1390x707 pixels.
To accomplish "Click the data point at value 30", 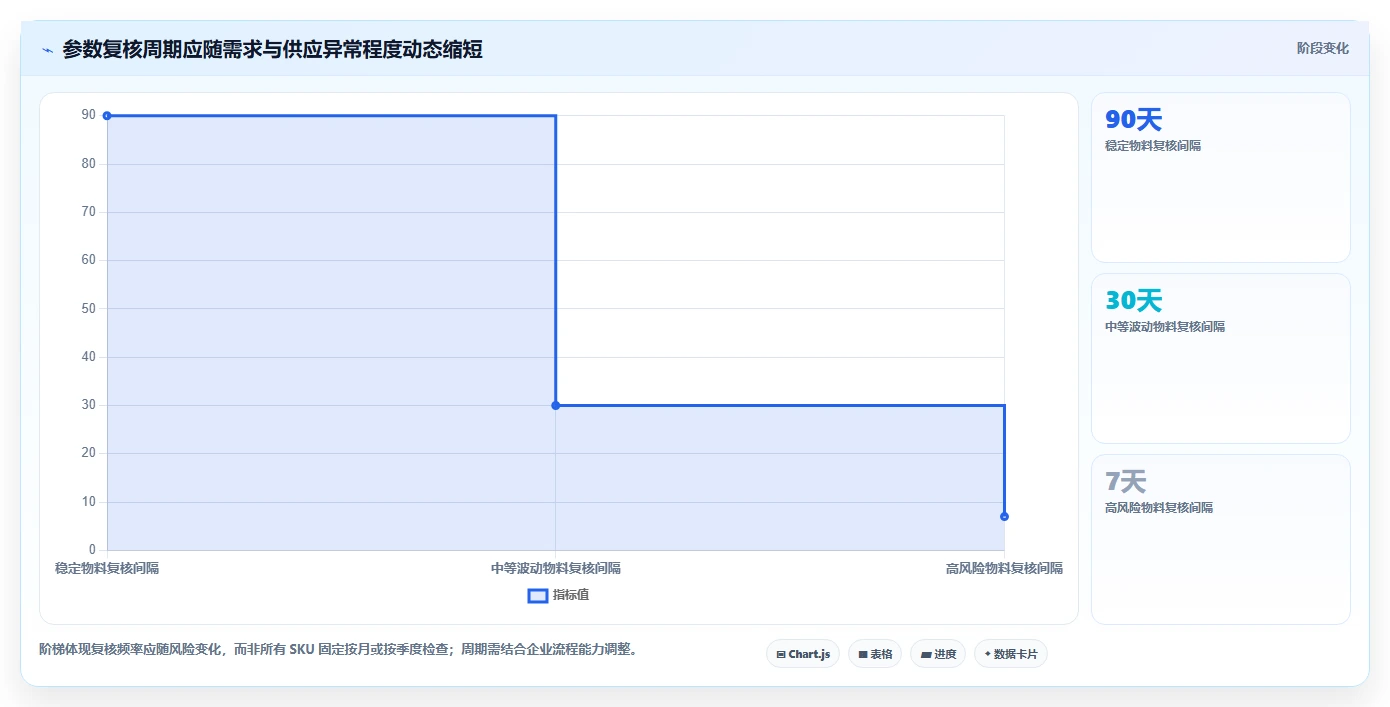I will (556, 405).
